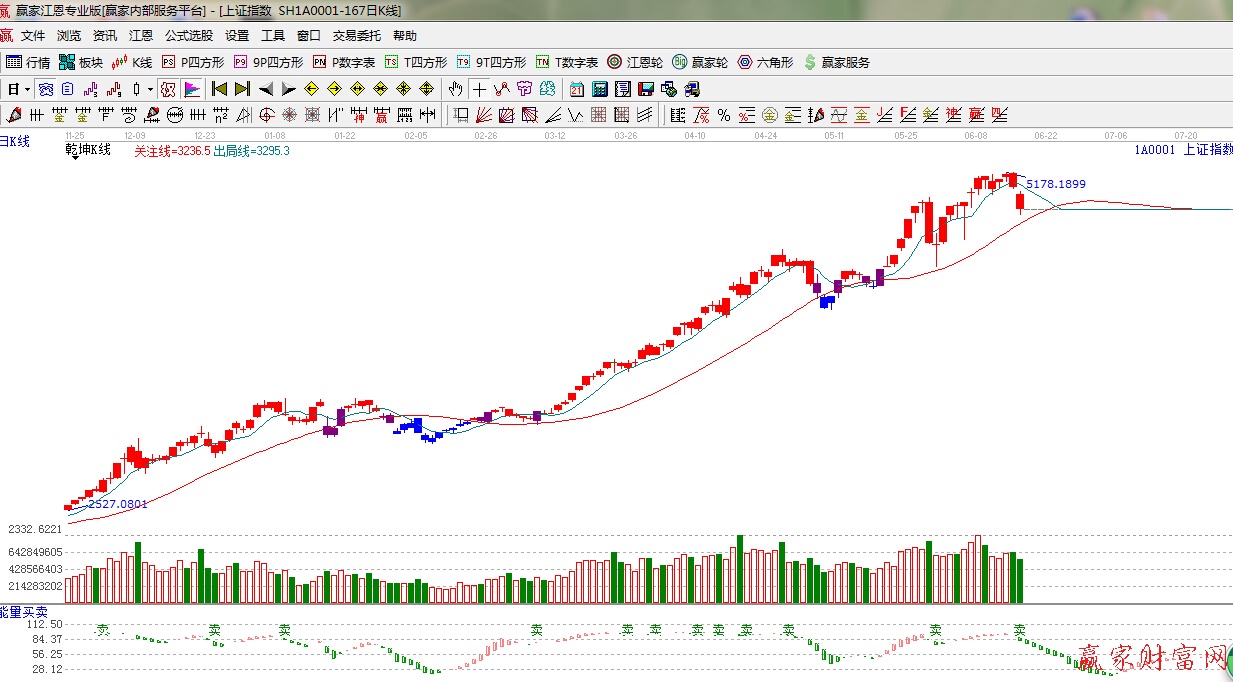Open the 公式选股 menu
The width and height of the screenshot is (1233, 682).
click(189, 36)
